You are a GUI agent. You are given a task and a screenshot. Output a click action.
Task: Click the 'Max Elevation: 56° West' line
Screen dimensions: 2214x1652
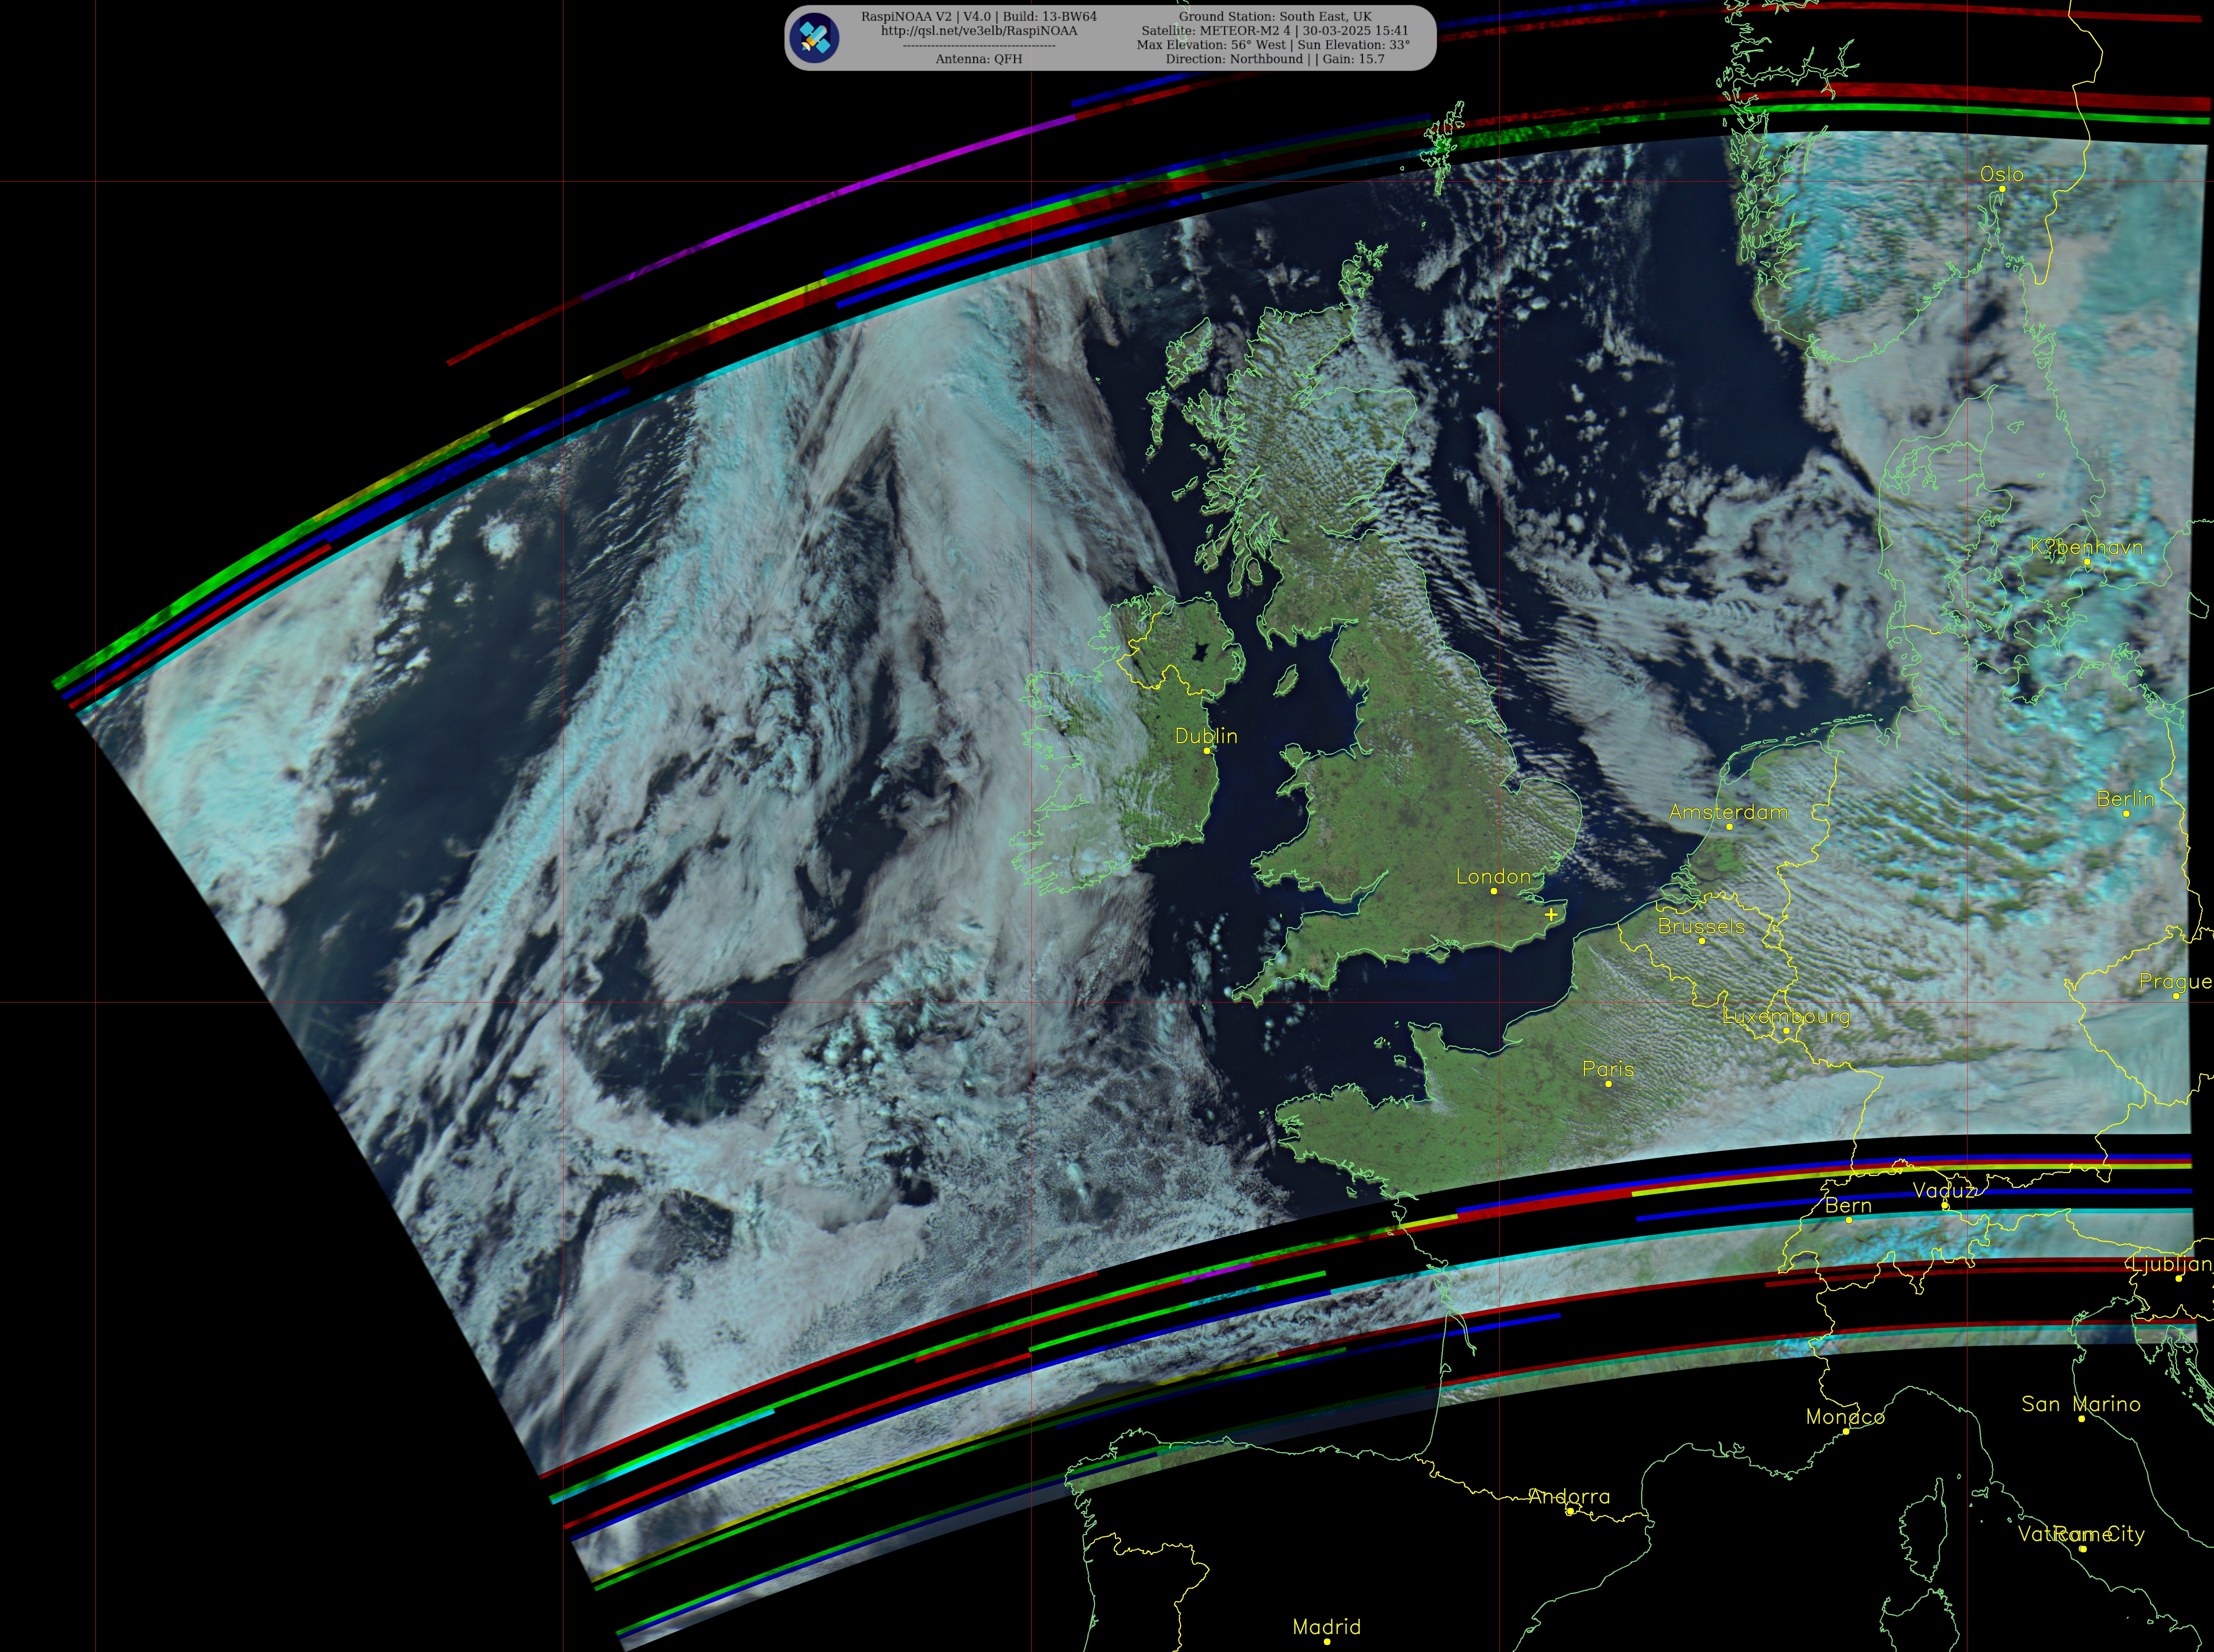click(1273, 45)
